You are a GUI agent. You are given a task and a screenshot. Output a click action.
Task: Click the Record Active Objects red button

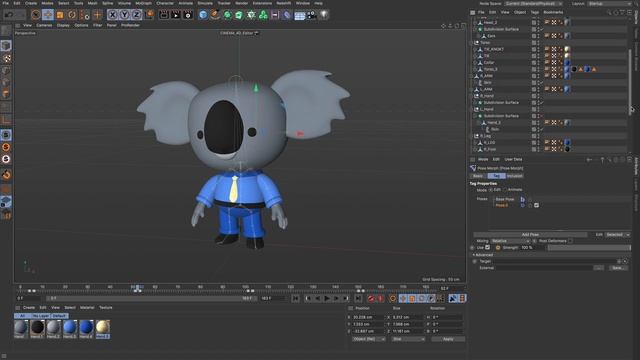(x=371, y=299)
